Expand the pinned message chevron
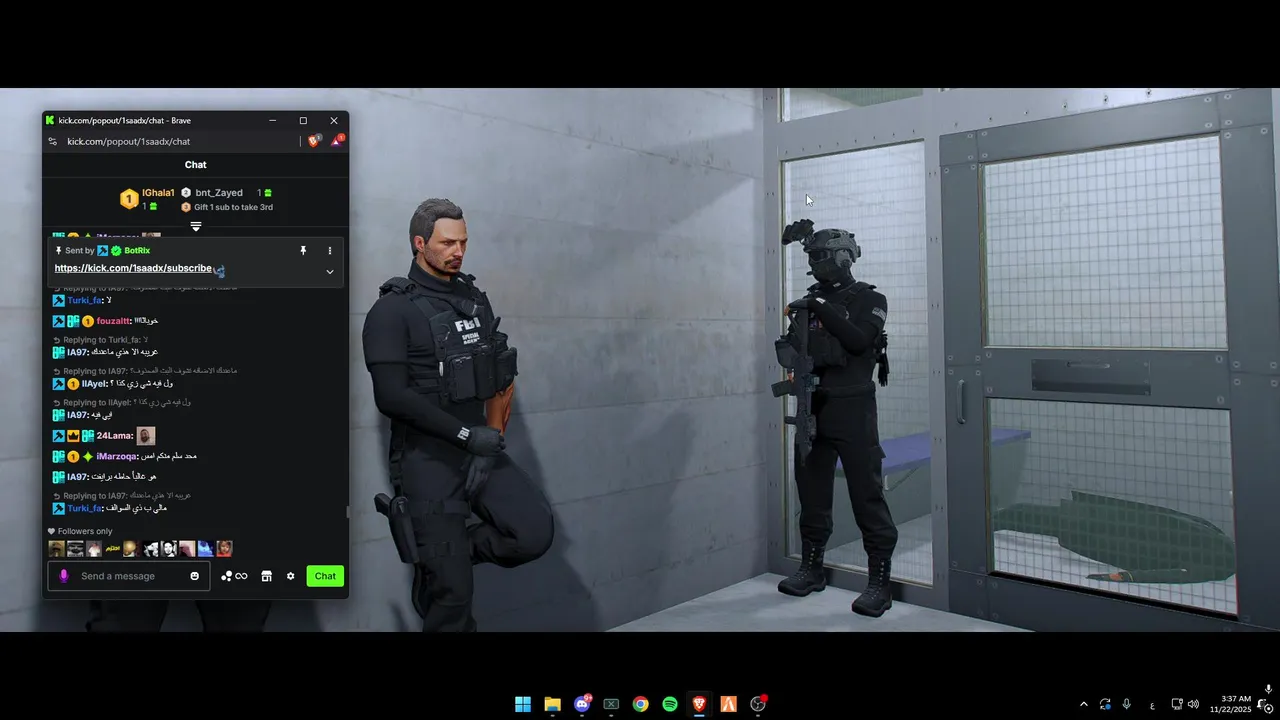 point(330,271)
